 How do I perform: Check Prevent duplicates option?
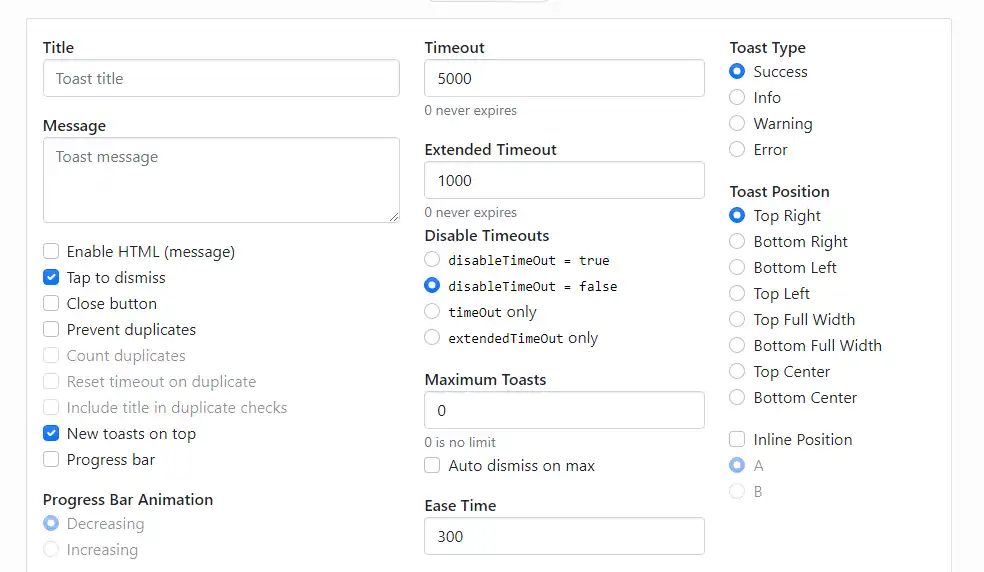51,330
